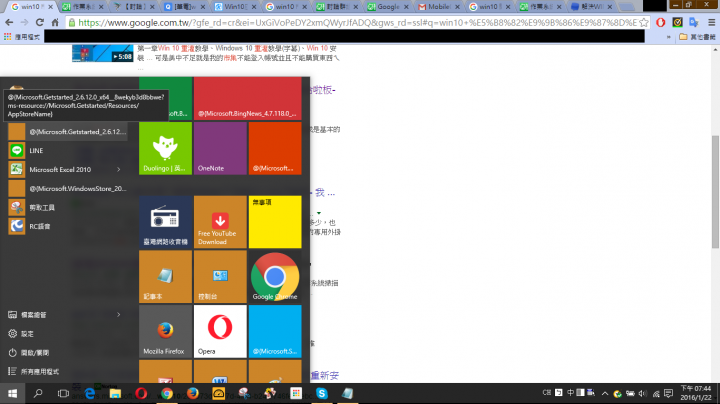Viewport: 720px width, 404px height.
Task: Open the red Bing News tile
Action: point(248,99)
